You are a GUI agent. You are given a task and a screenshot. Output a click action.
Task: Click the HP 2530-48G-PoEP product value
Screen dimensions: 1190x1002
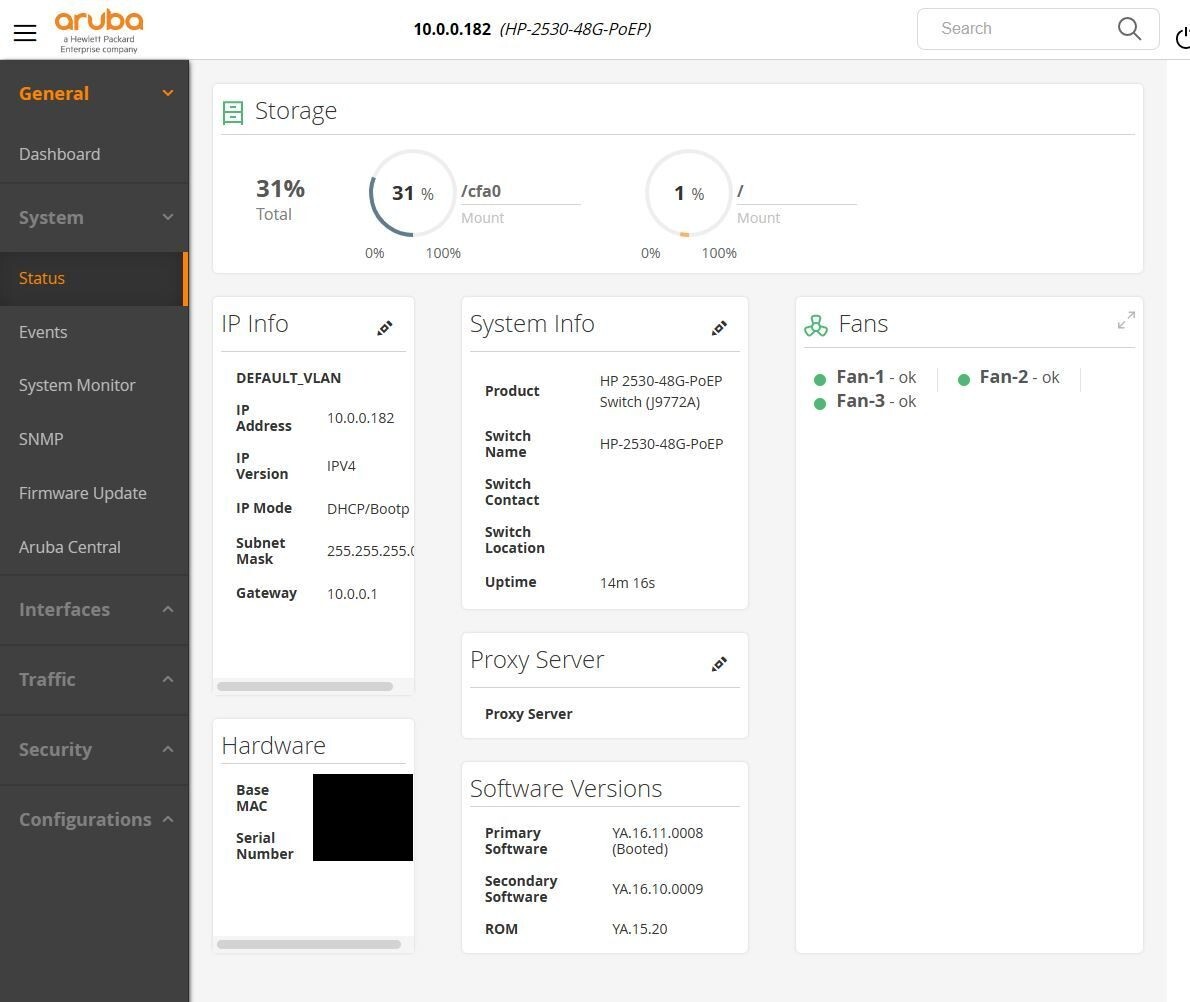661,392
